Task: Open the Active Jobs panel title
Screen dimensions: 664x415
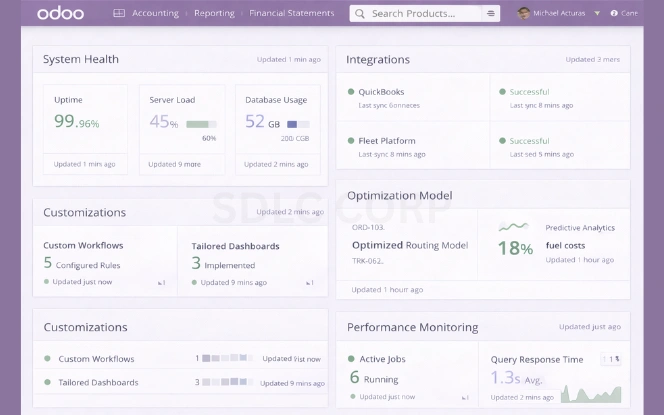Action: coord(382,359)
